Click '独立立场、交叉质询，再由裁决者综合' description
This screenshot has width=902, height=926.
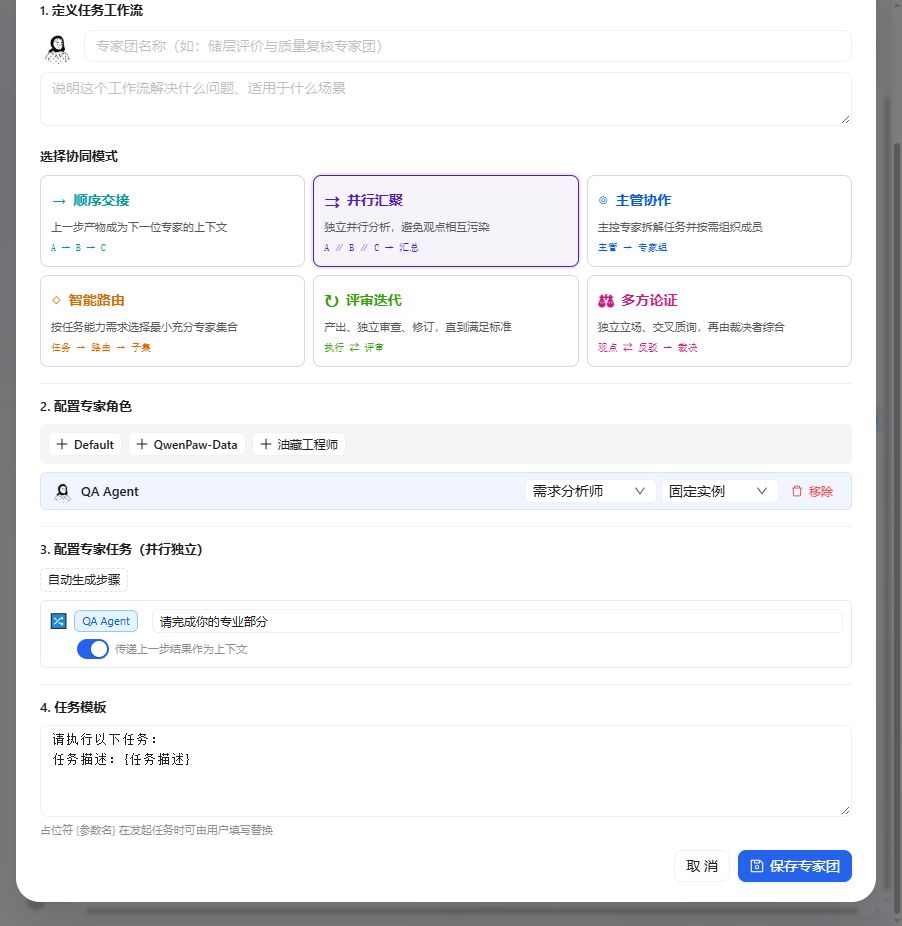[691, 327]
